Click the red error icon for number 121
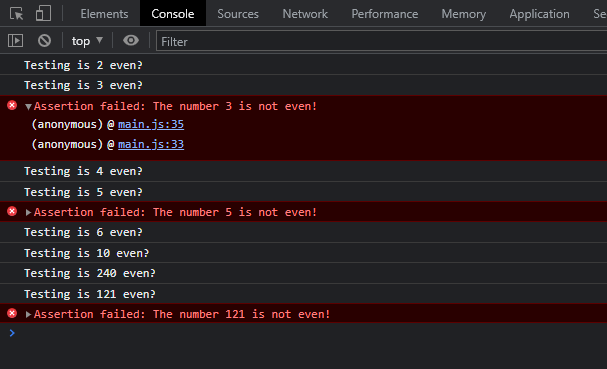Viewport: 607px width, 369px height. pos(12,313)
